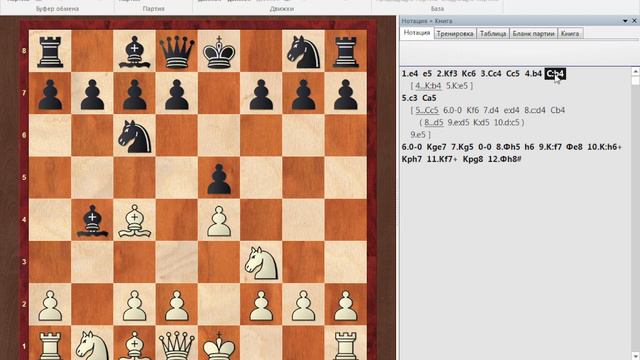640x360 pixels.
Task: Select Kf6 in the variation
Action: (473, 110)
